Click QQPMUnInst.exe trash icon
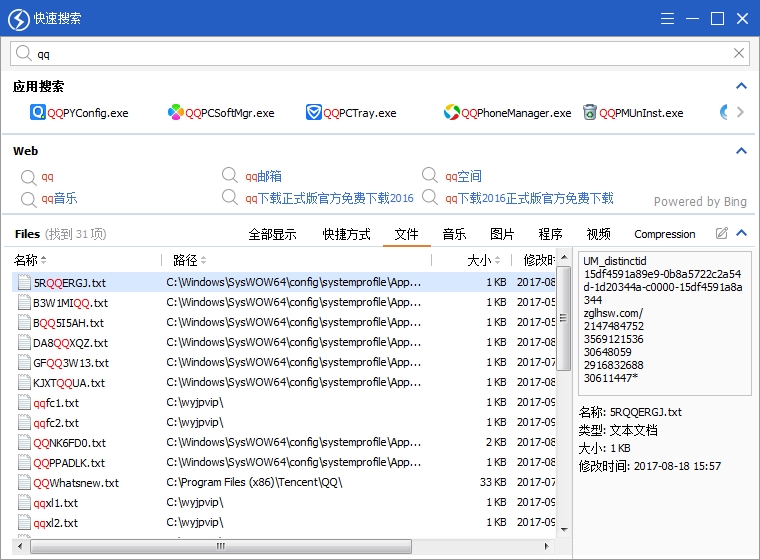Screen dimensions: 760x560 pos(590,113)
